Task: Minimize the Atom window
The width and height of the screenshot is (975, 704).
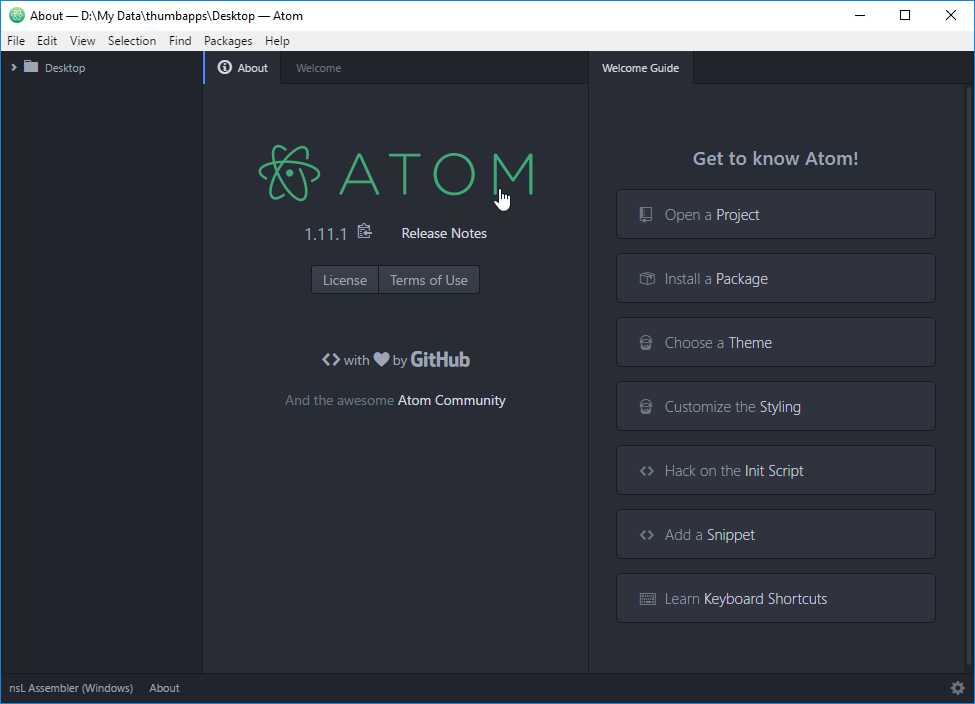Action: (x=860, y=16)
